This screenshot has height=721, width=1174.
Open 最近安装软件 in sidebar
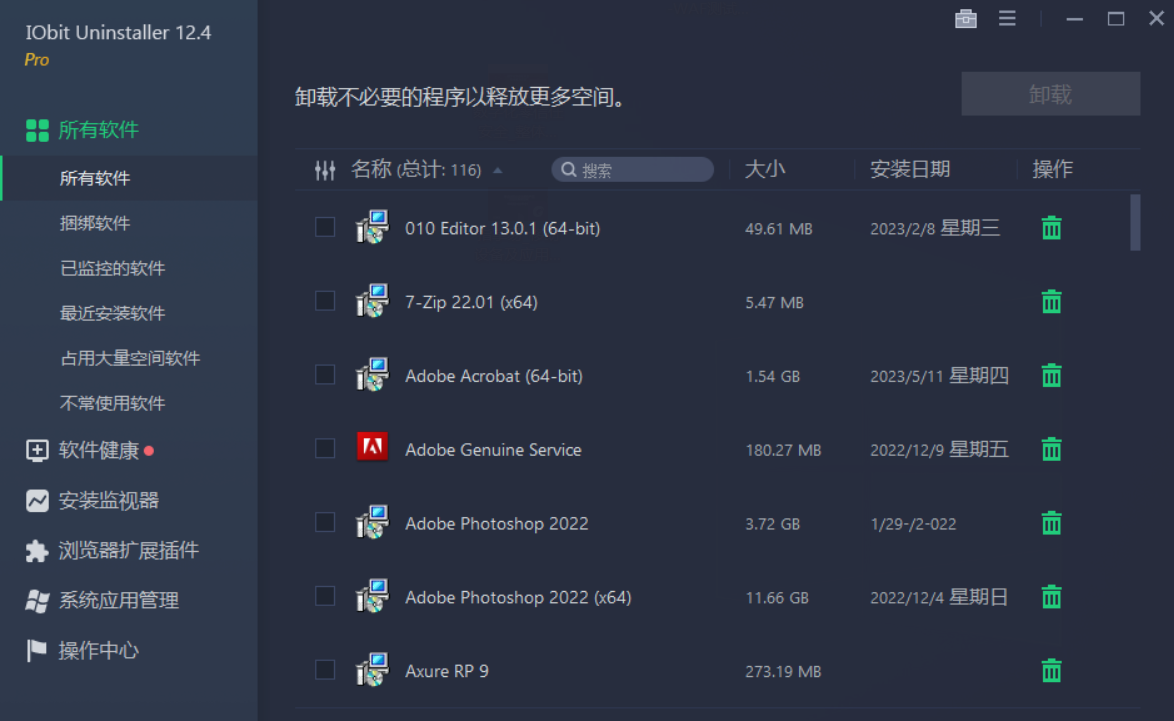coord(112,313)
